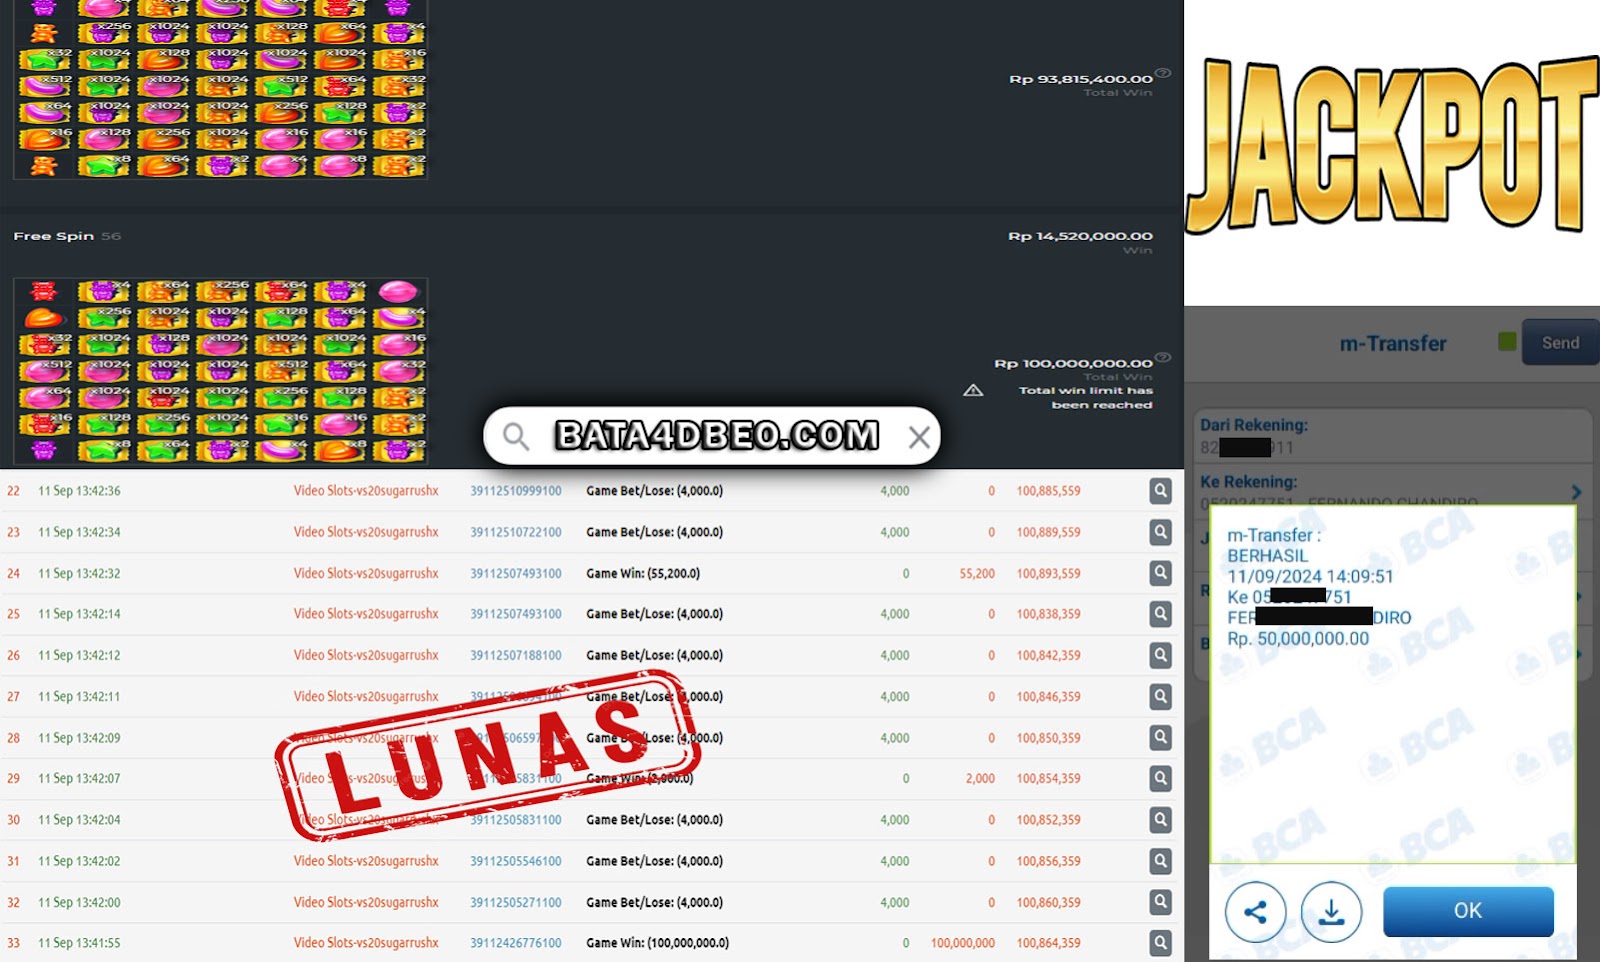This screenshot has width=1600, height=962.
Task: Select bet amount 4,000 in row 31
Action: click(895, 861)
